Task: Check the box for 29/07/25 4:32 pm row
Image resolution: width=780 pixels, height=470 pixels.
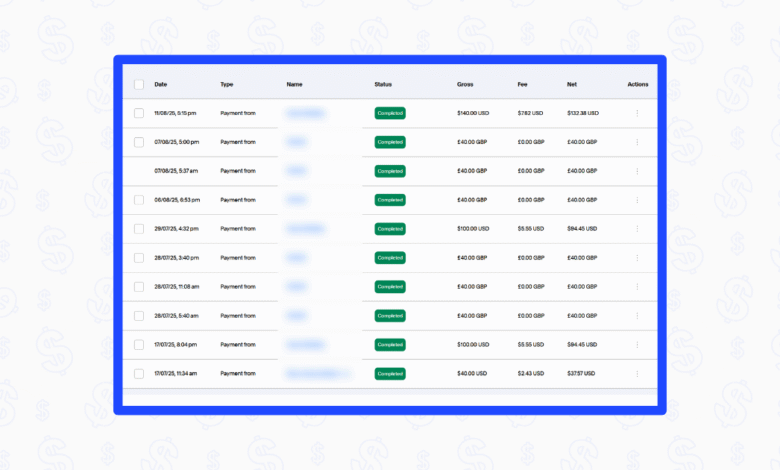Action: pyautogui.click(x=139, y=229)
